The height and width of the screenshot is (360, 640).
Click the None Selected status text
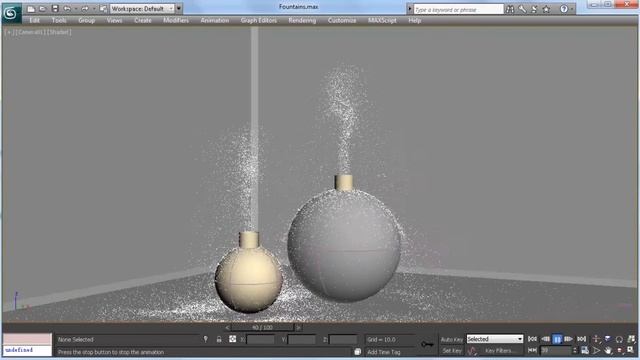(76, 340)
